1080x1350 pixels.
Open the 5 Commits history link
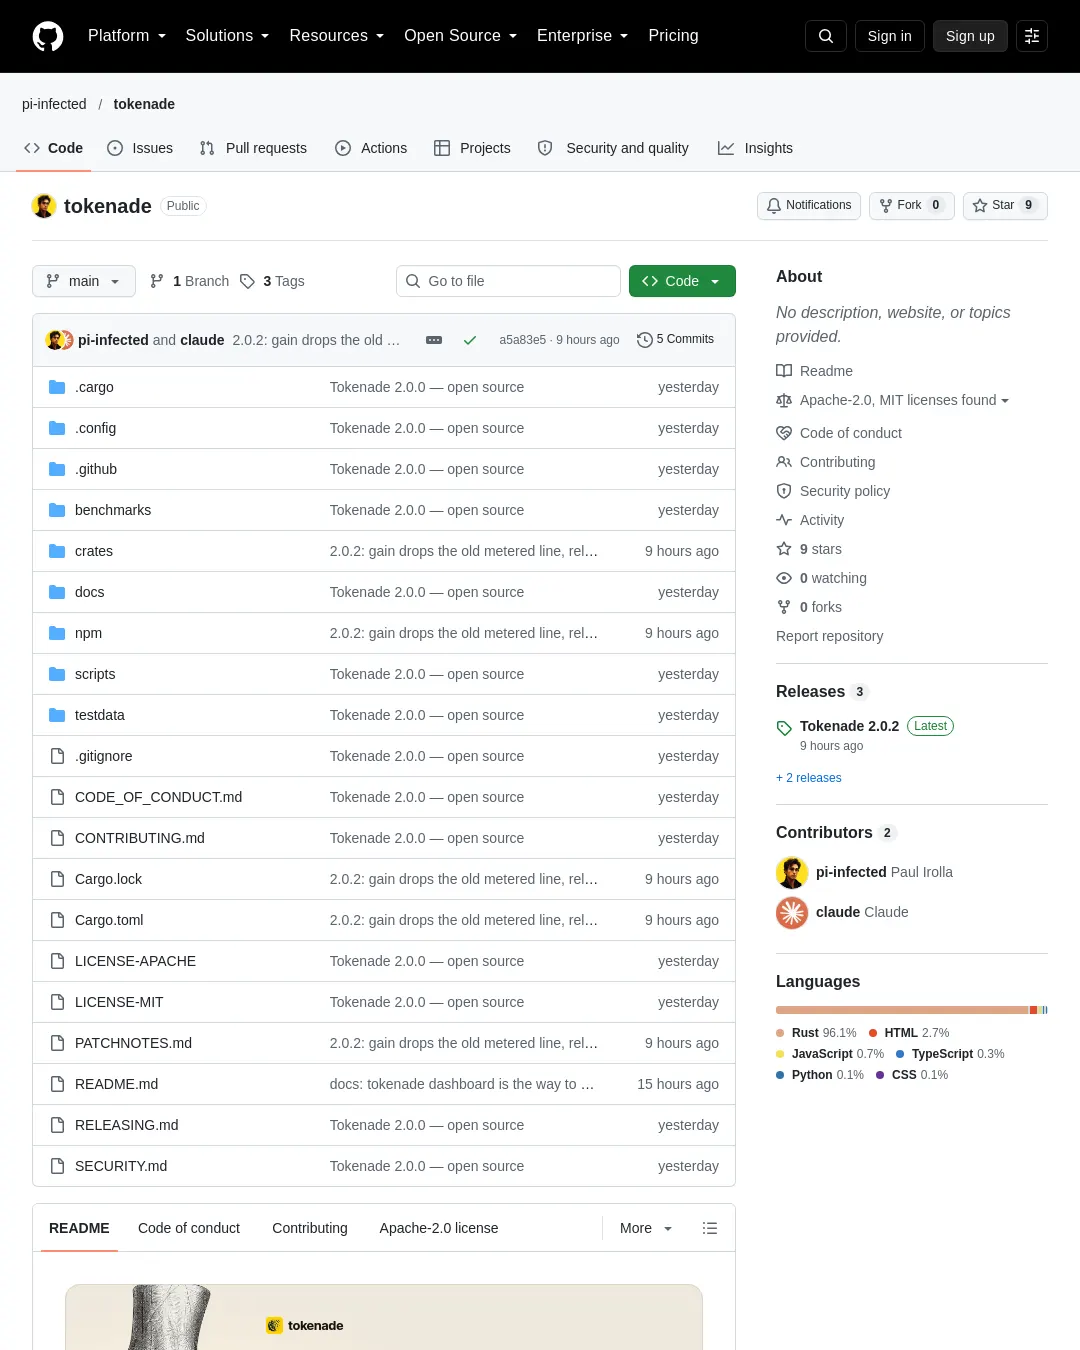[676, 340]
